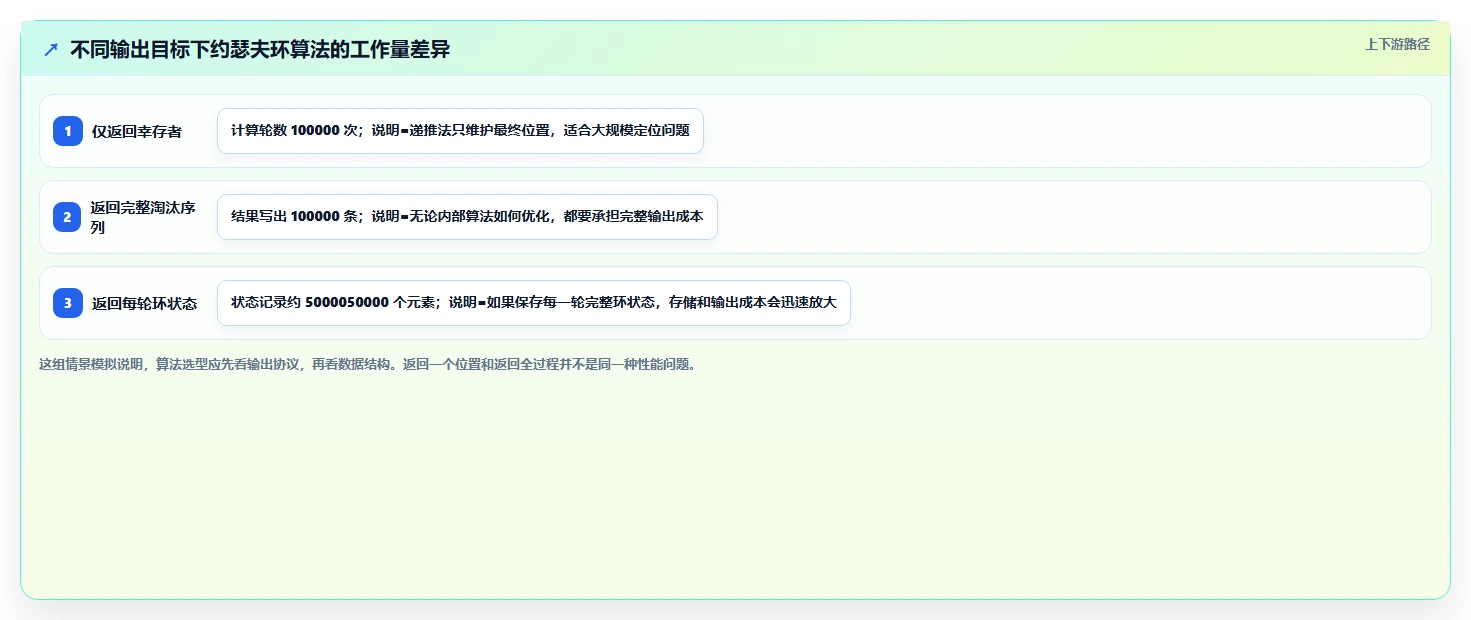Click the 返回完整淘汰序列 row label
The width and height of the screenshot is (1471, 620).
click(143, 217)
